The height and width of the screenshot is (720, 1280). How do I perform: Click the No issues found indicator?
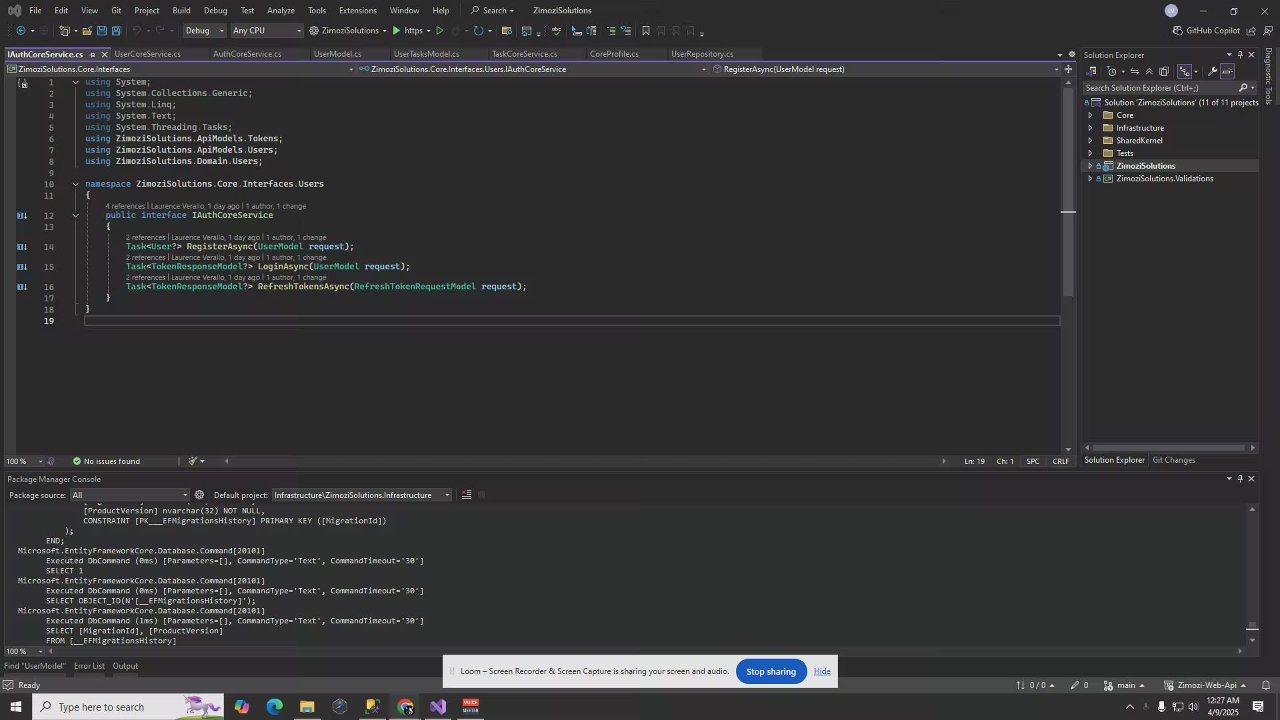[x=106, y=461]
